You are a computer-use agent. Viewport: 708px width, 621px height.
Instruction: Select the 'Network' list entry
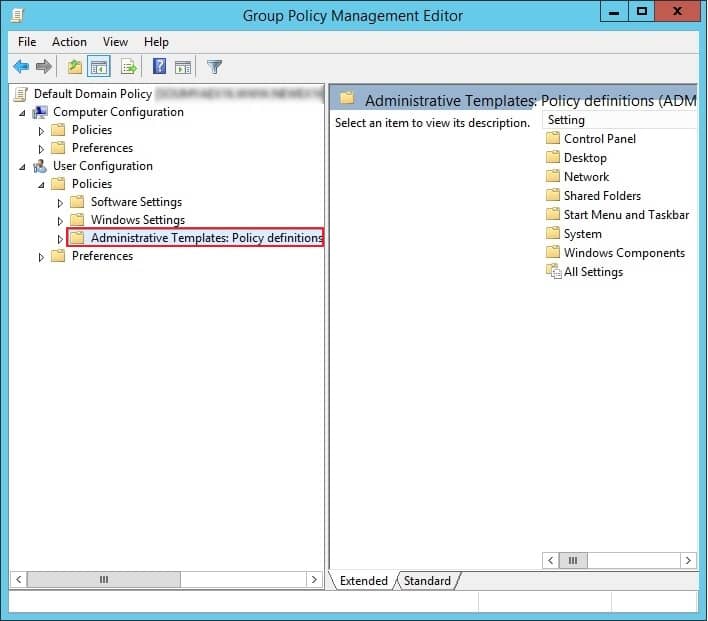[x=586, y=177]
